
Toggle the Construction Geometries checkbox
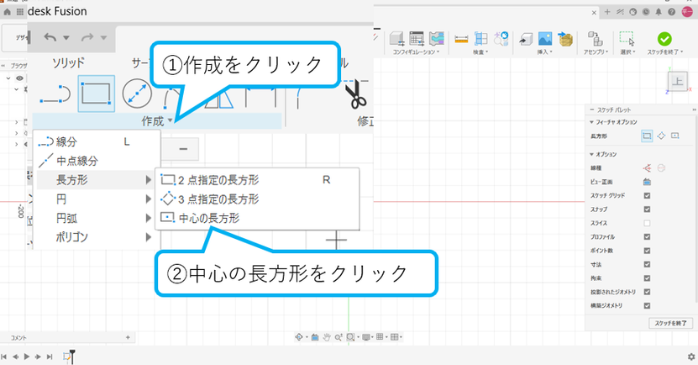tap(647, 306)
